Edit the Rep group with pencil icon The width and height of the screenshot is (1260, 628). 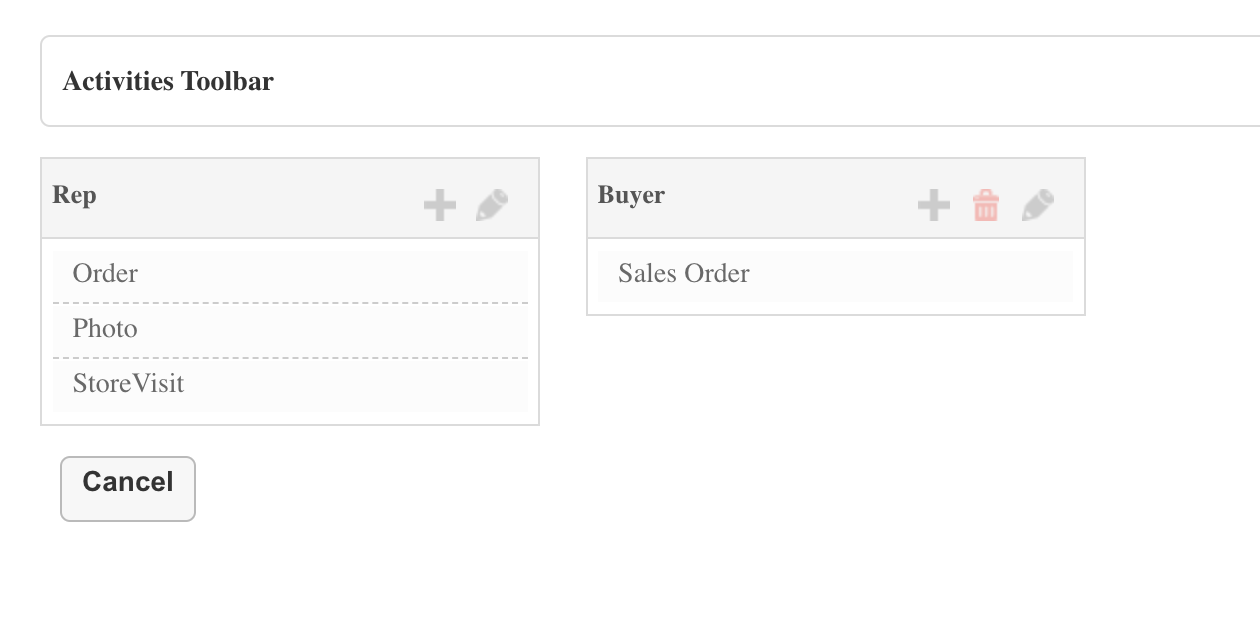492,206
